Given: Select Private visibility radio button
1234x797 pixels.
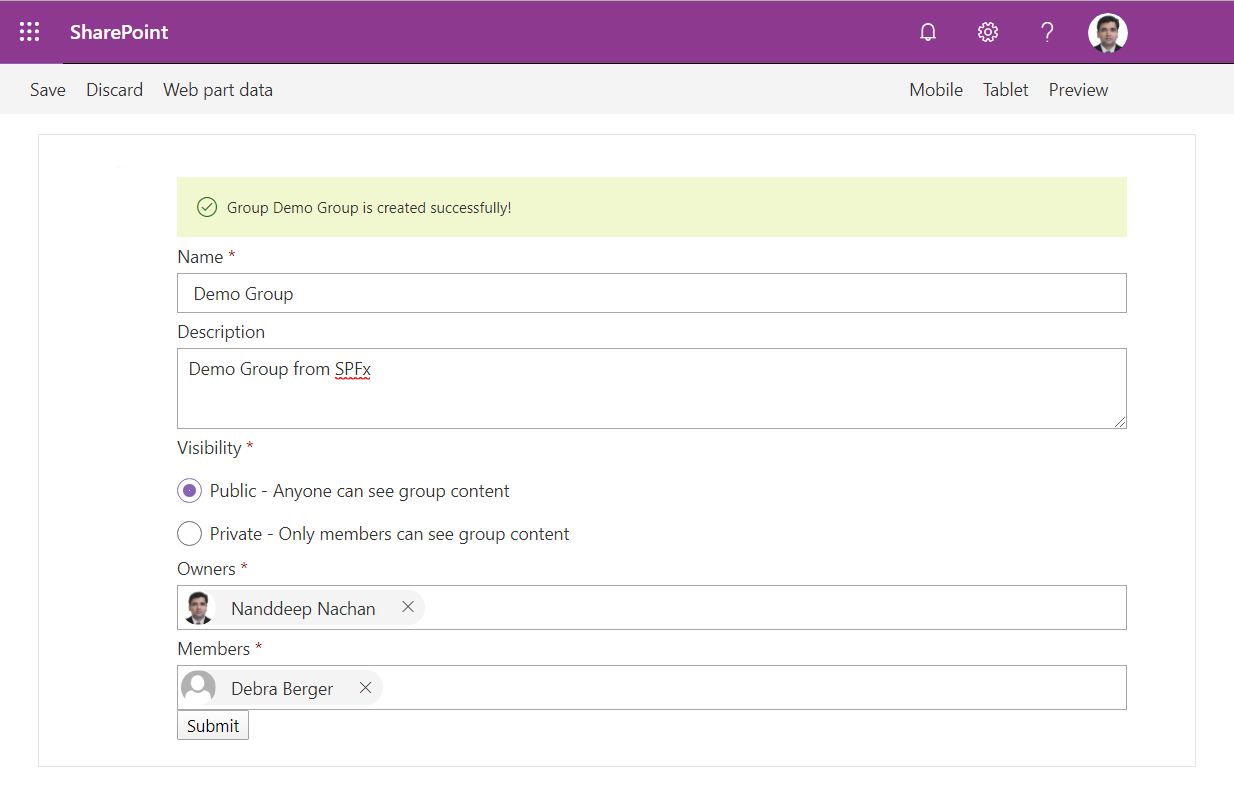Looking at the screenshot, I should click(189, 534).
